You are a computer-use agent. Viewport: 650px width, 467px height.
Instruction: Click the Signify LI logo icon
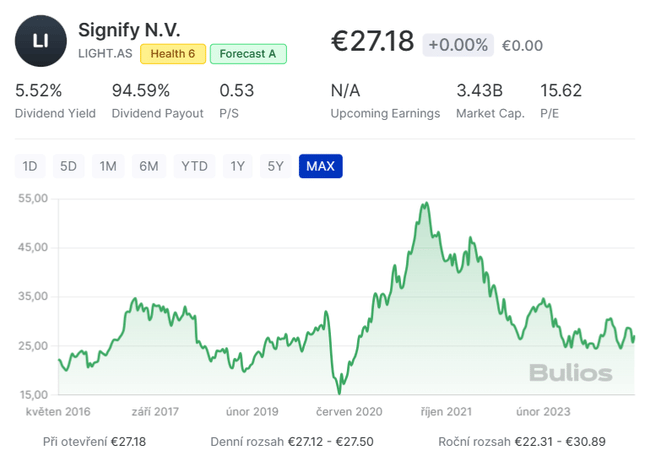point(40,41)
